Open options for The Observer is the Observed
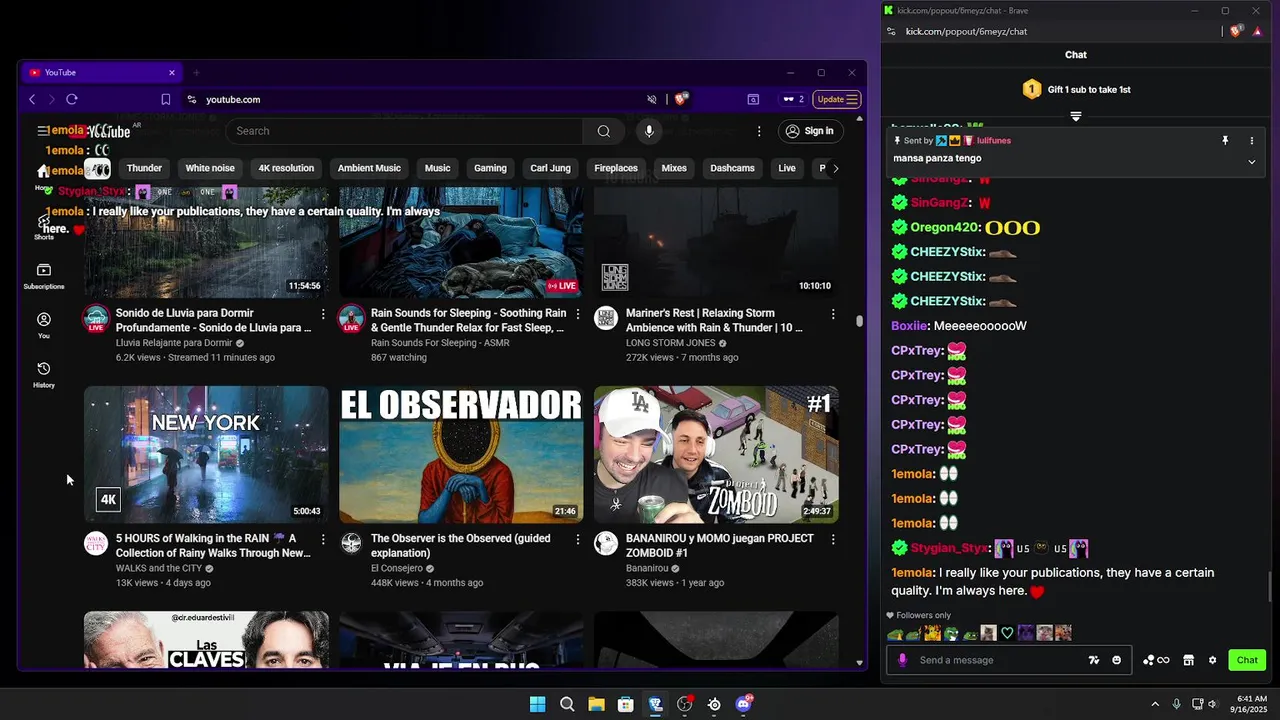Image resolution: width=1280 pixels, height=720 pixels. click(x=578, y=539)
